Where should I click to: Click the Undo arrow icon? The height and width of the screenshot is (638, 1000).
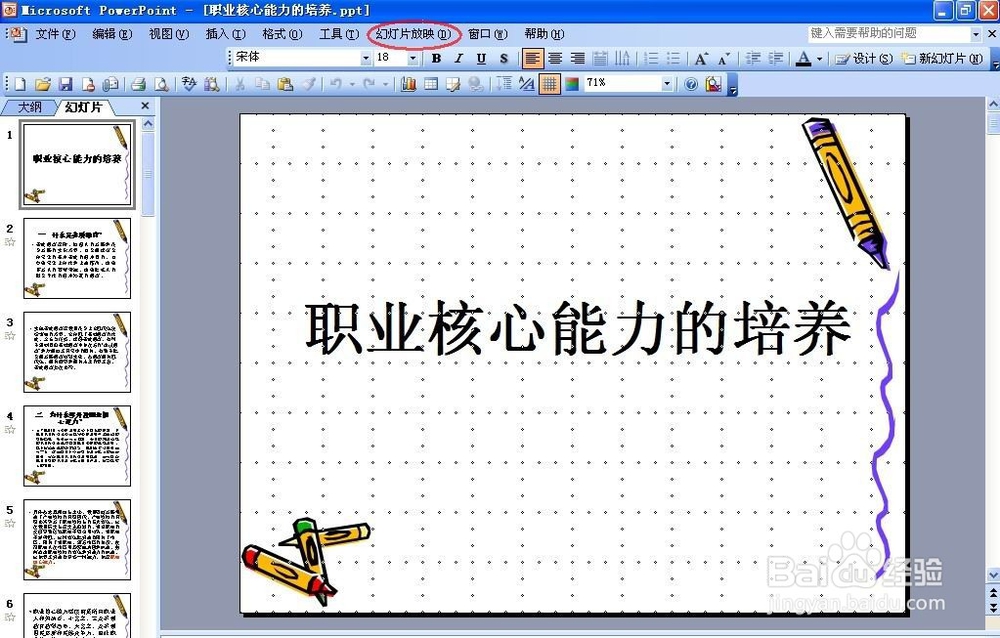coord(335,84)
